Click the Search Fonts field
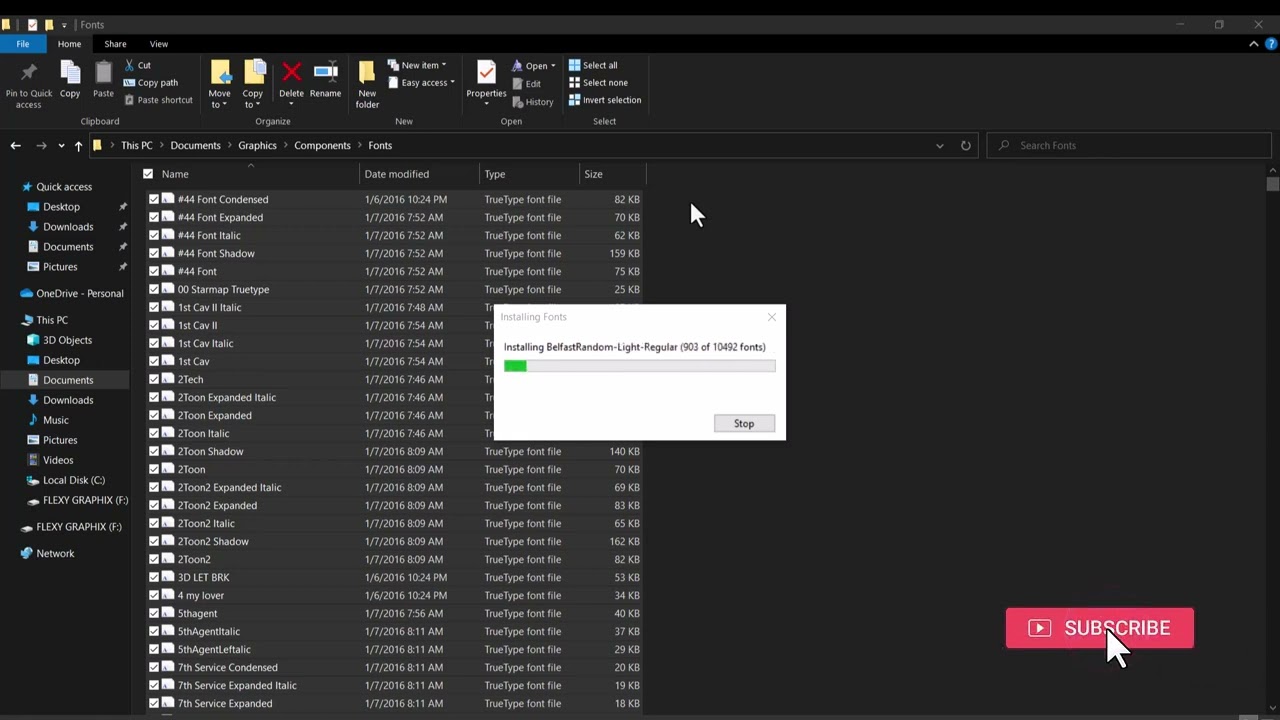The image size is (1280, 720). click(x=1128, y=145)
